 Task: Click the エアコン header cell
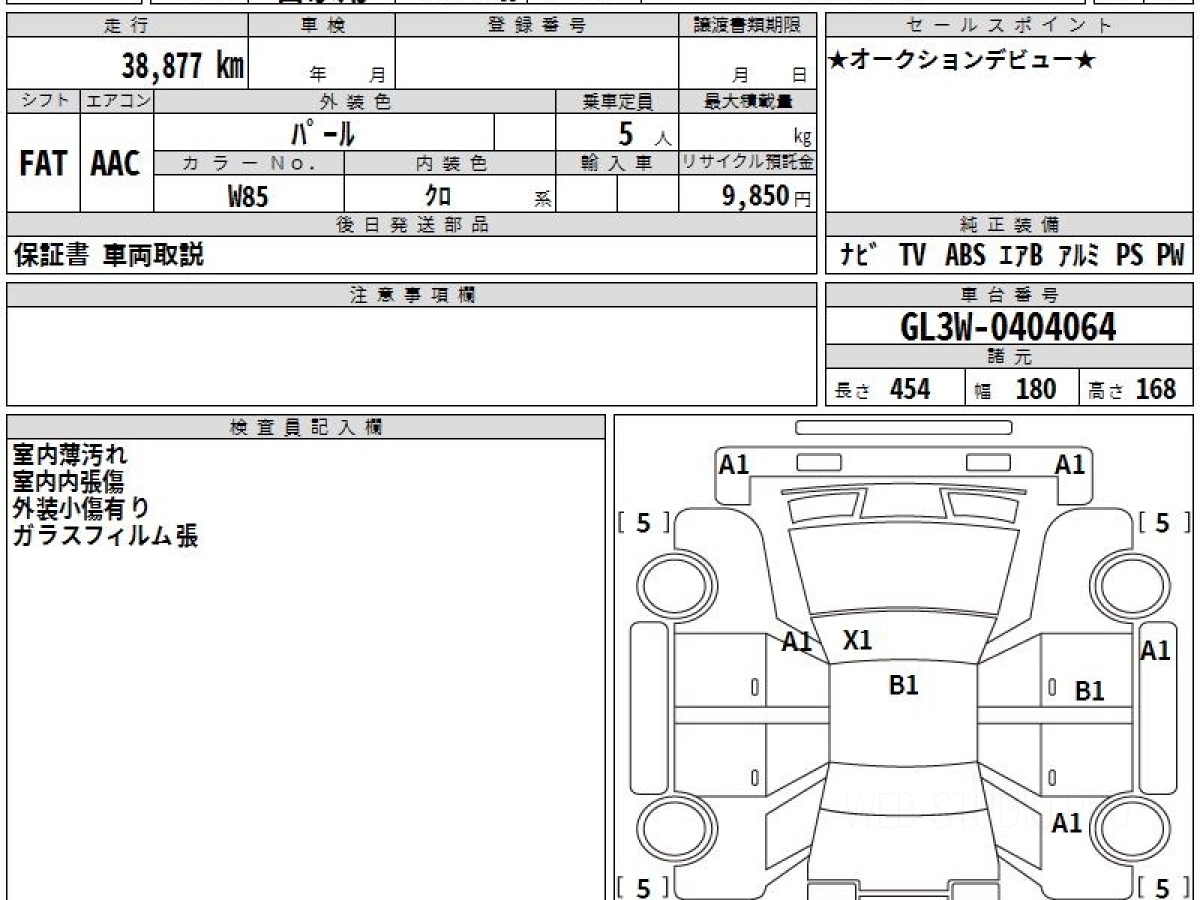point(117,101)
